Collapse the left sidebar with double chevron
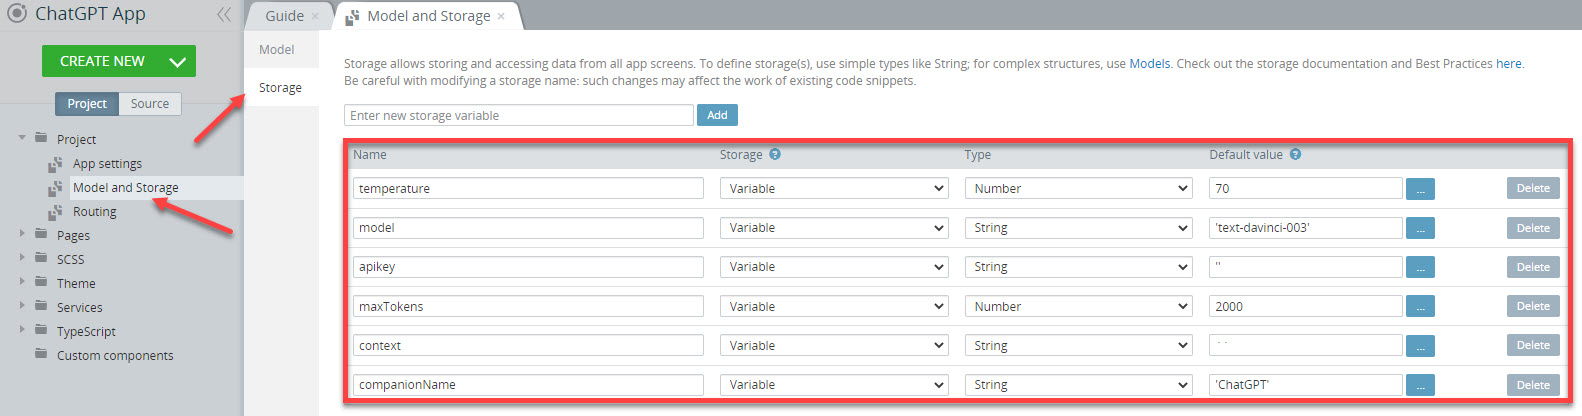1582x416 pixels. click(x=223, y=14)
